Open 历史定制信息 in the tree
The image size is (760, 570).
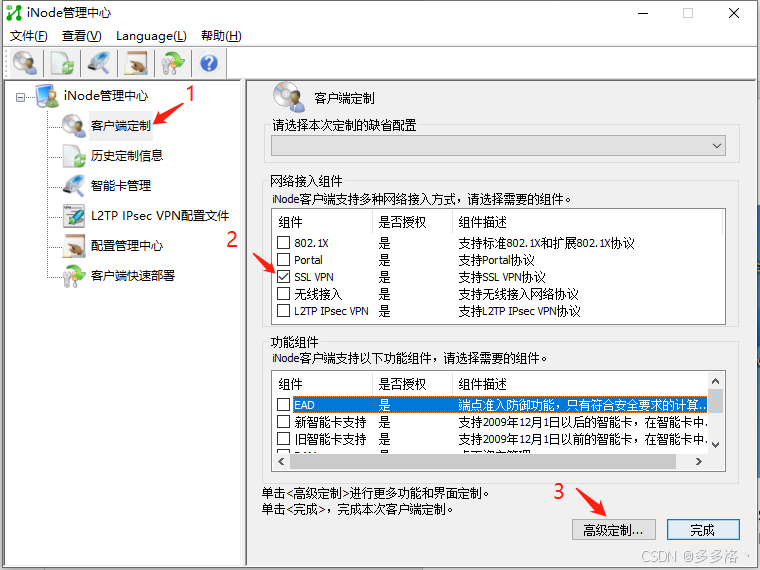tap(127, 156)
